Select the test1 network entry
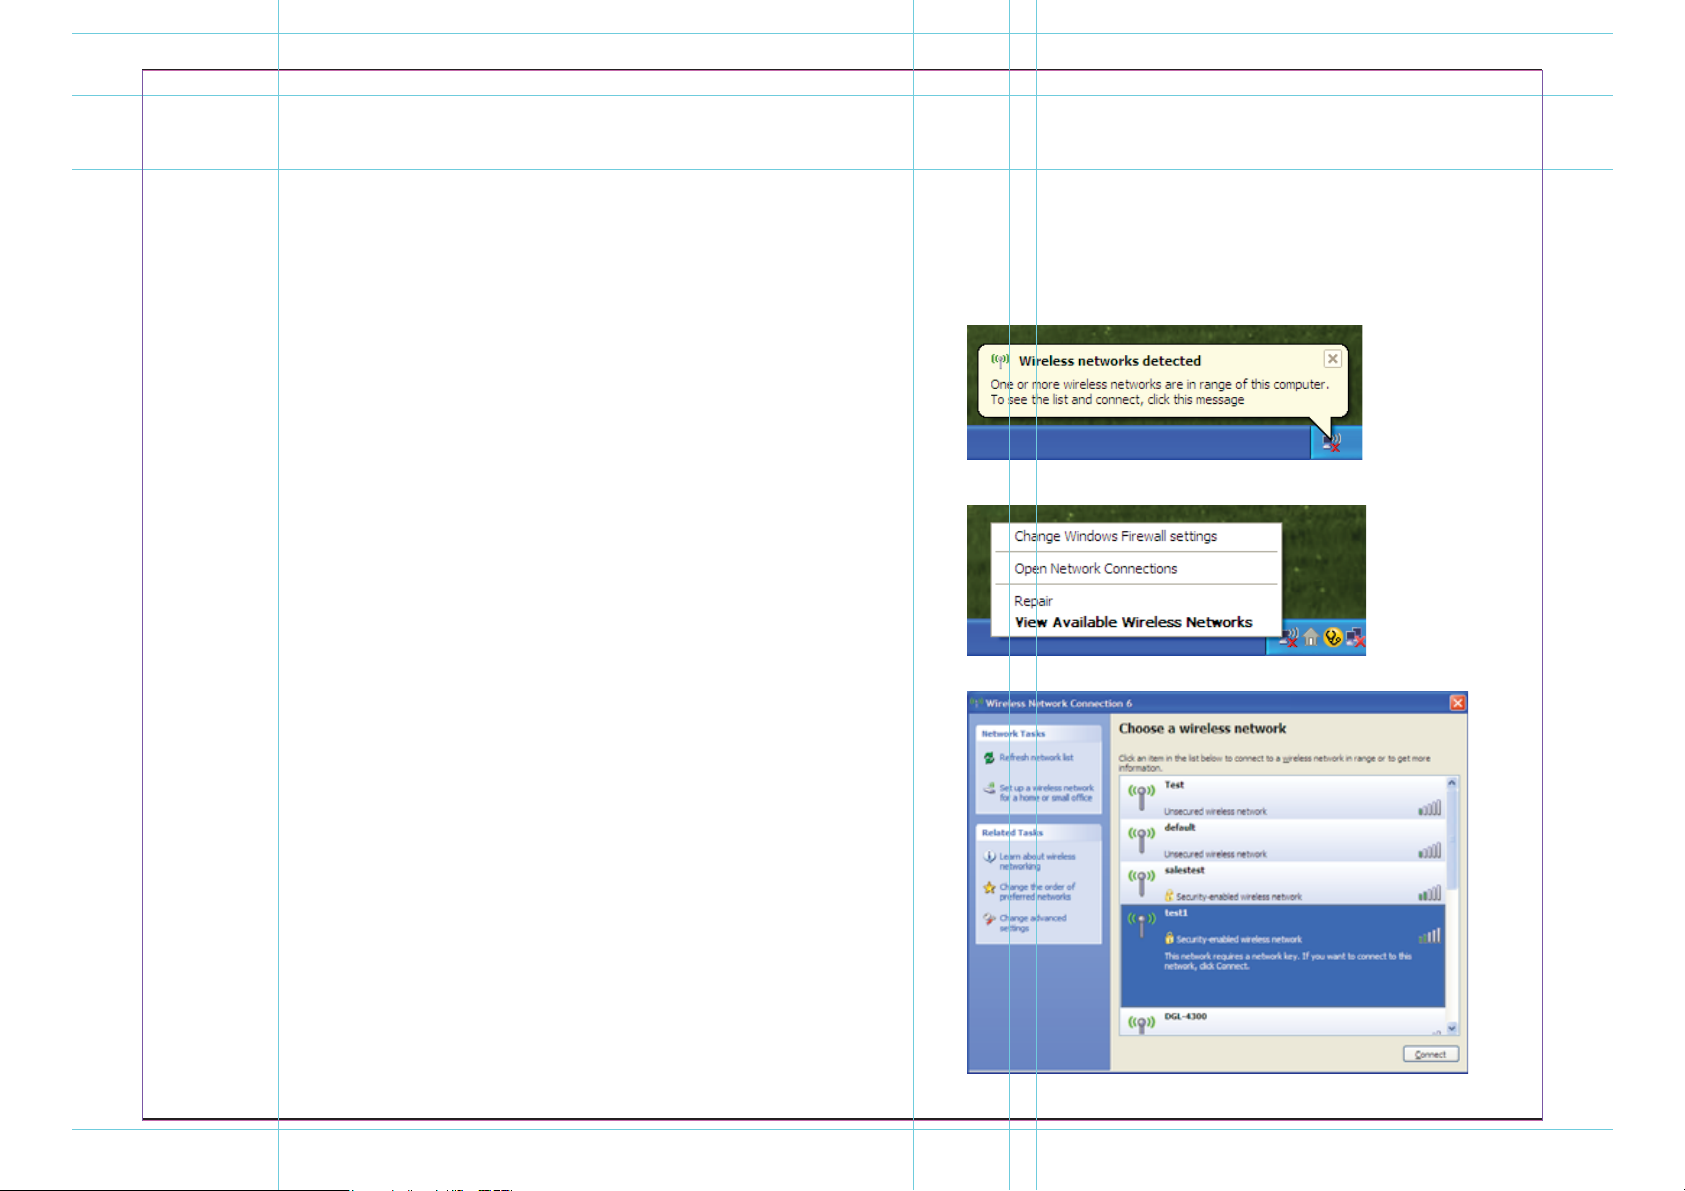Viewport: 1685px width, 1191px height. pos(1282,956)
